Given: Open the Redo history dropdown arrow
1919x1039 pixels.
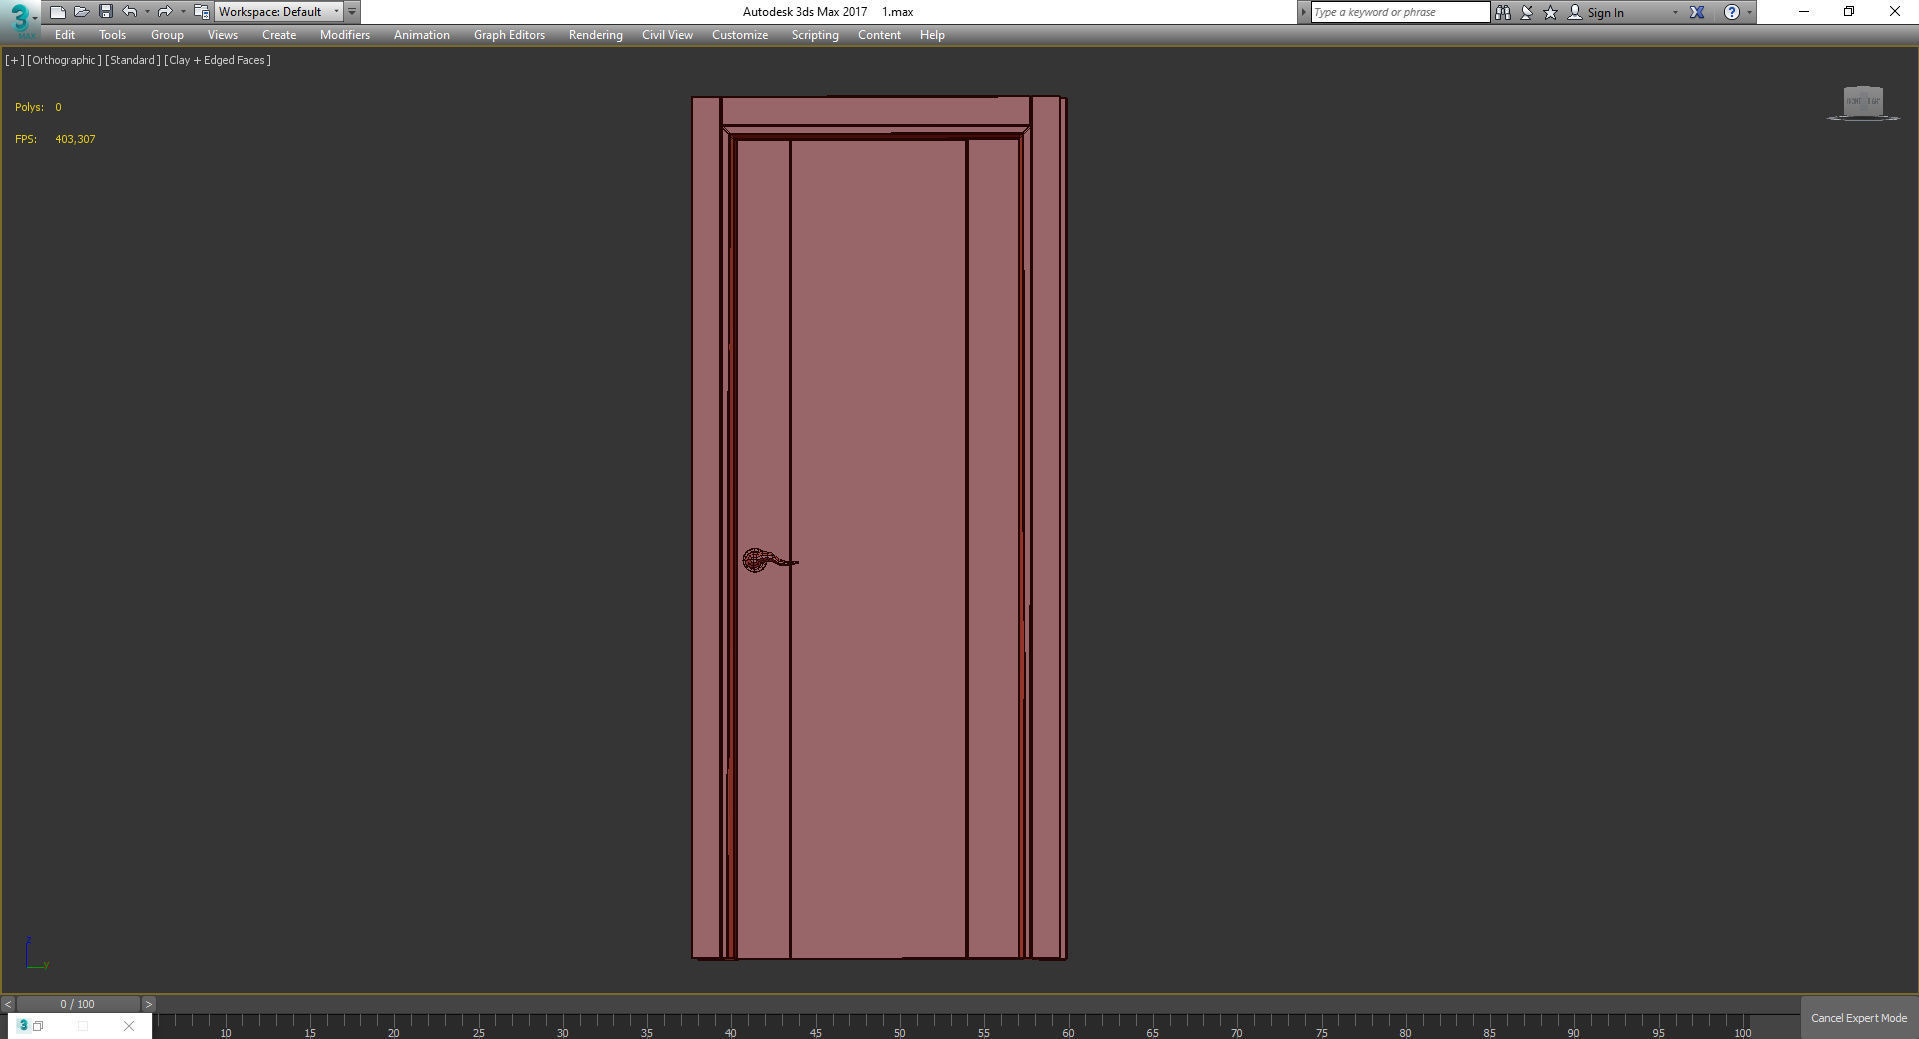Looking at the screenshot, I should pyautogui.click(x=182, y=12).
